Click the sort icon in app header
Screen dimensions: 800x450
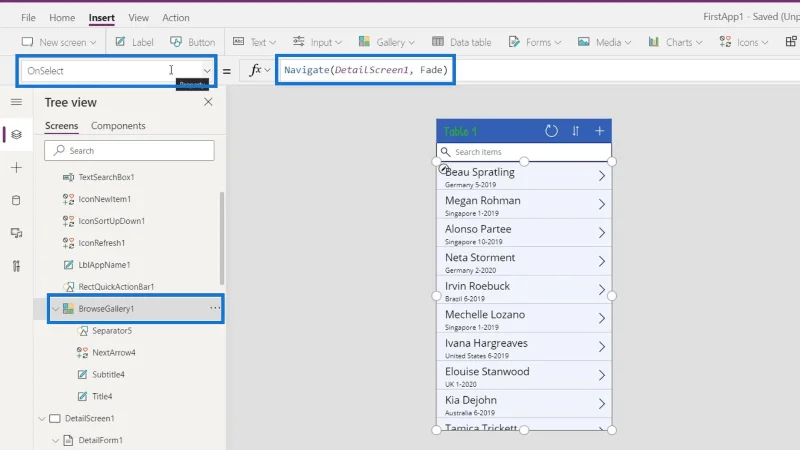(576, 131)
